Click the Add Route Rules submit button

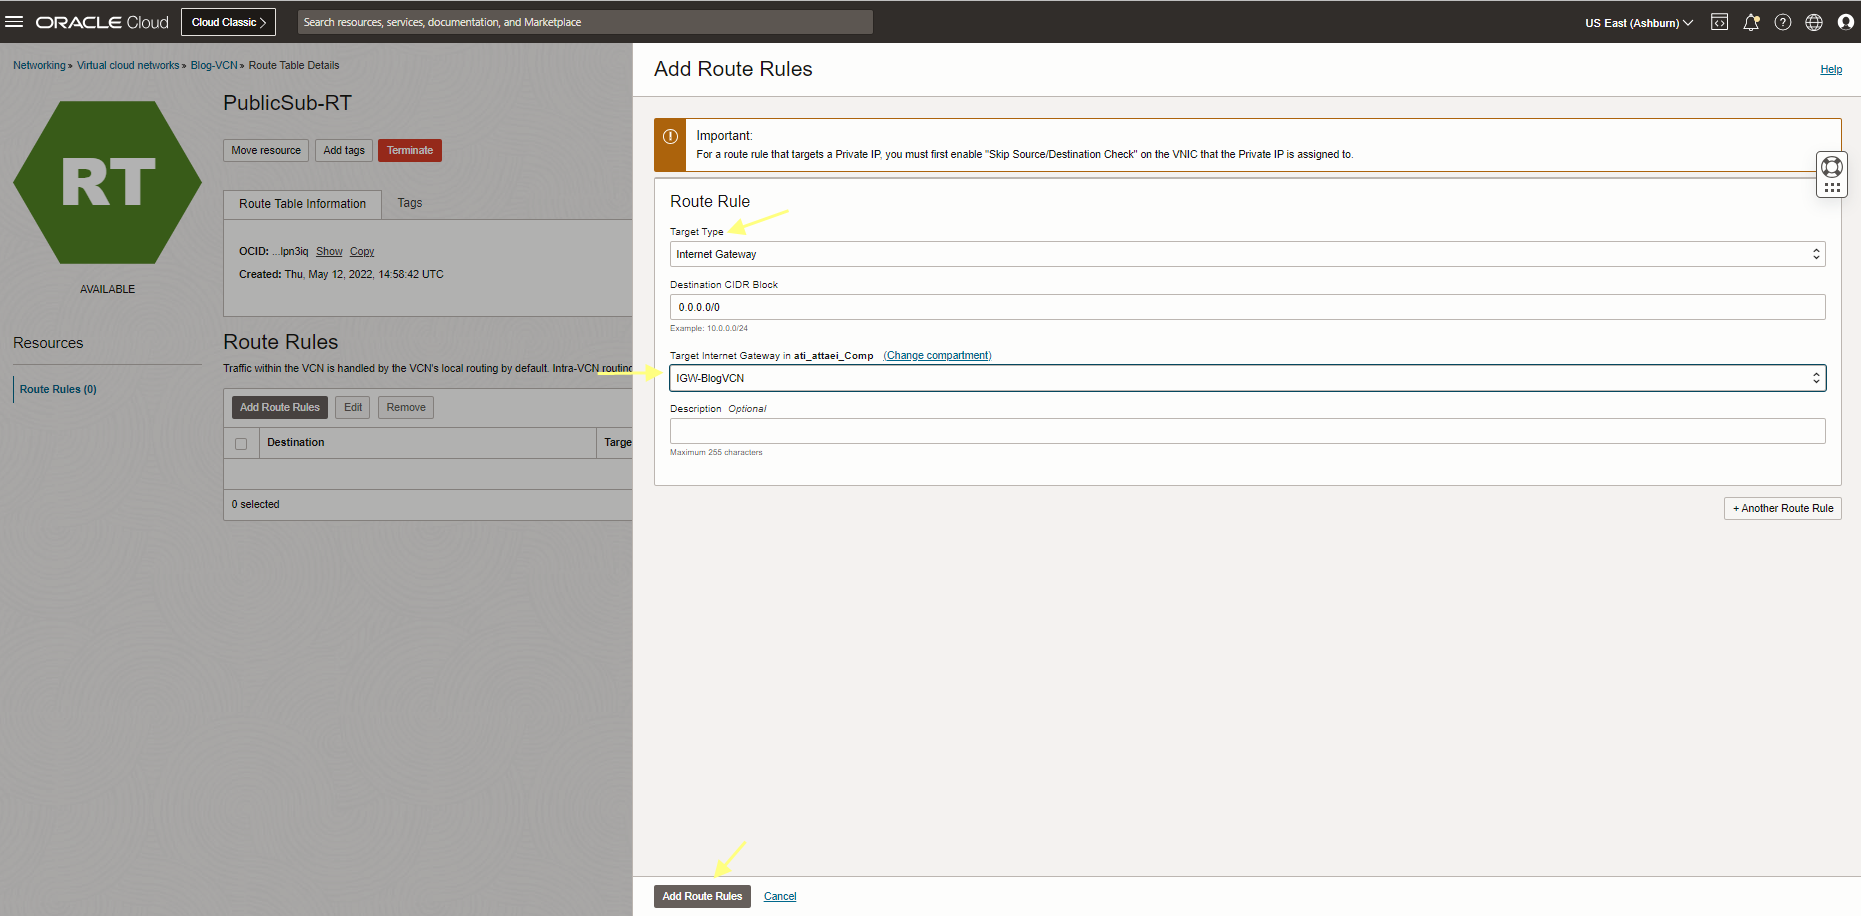click(702, 896)
